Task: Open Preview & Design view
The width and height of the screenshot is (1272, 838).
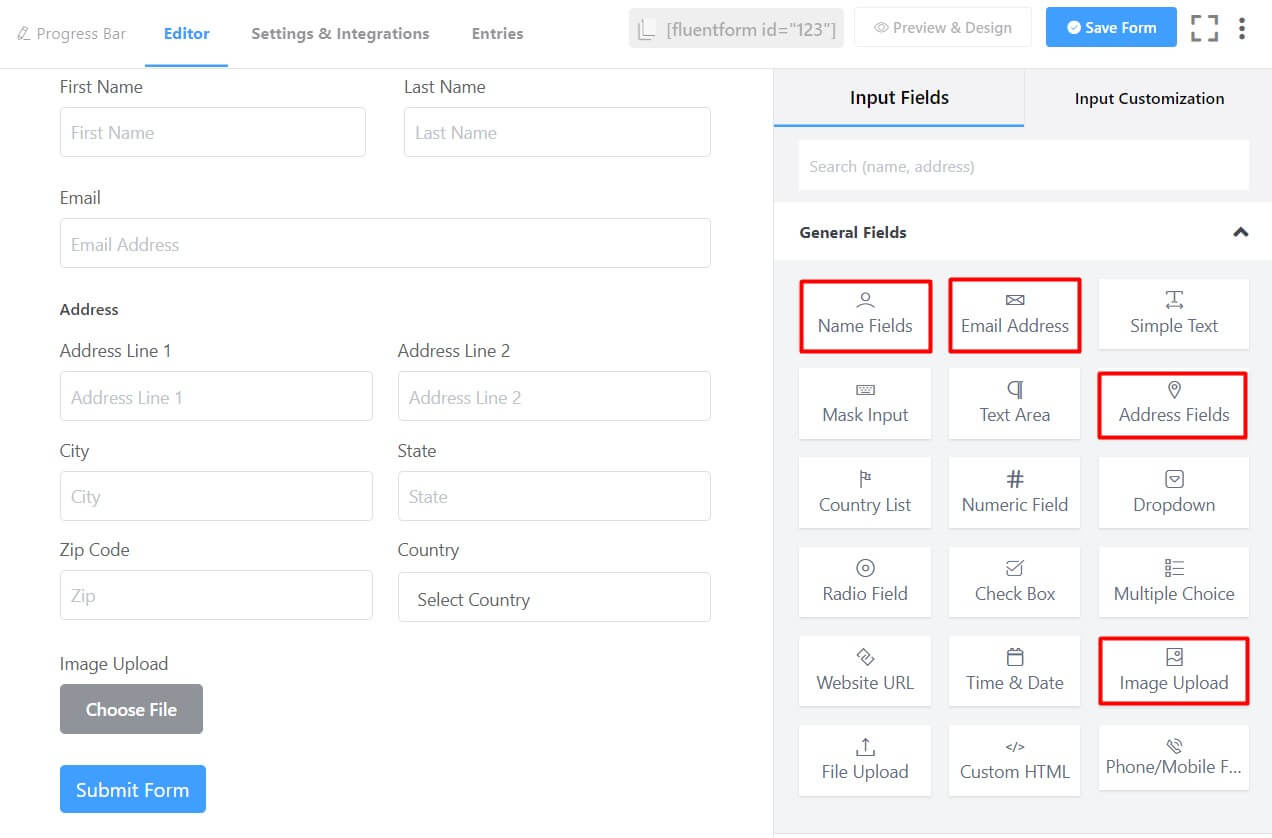Action: 941,27
